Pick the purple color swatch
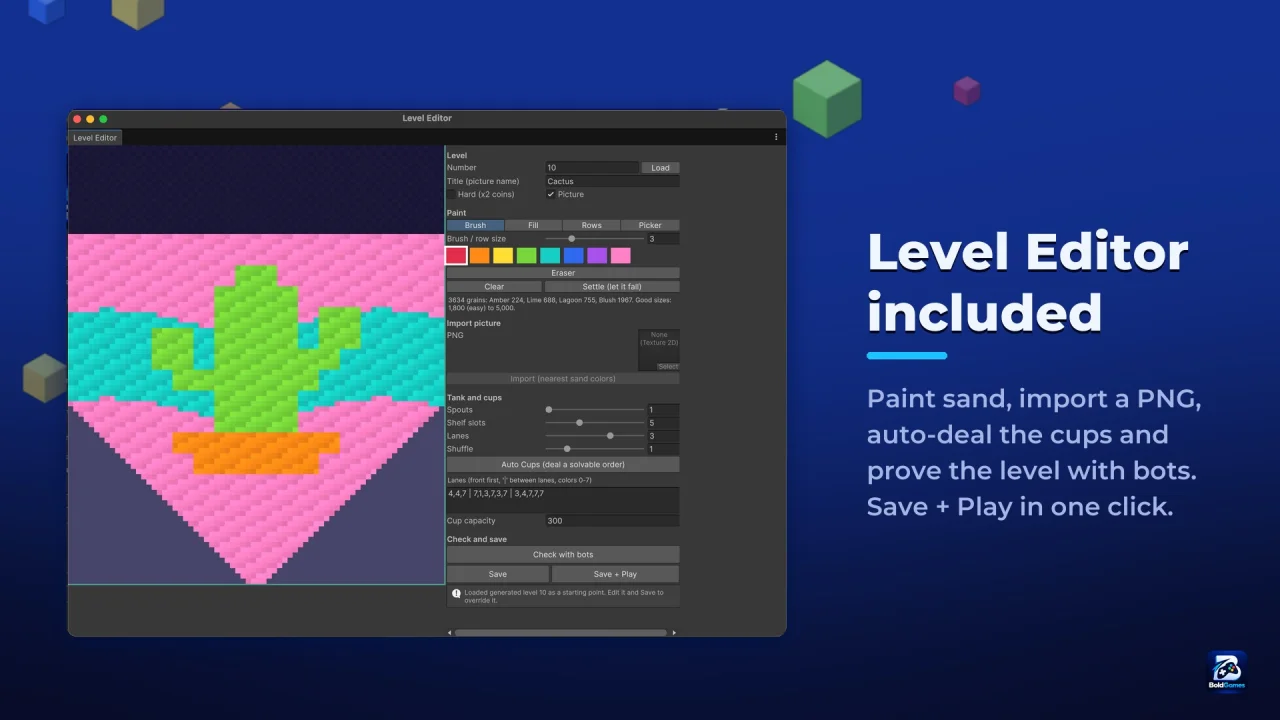The width and height of the screenshot is (1280, 720). point(597,256)
